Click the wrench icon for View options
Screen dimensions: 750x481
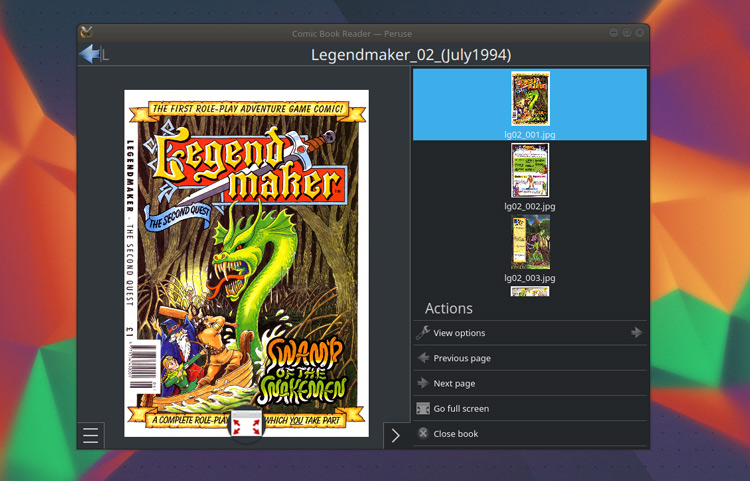[x=423, y=333]
